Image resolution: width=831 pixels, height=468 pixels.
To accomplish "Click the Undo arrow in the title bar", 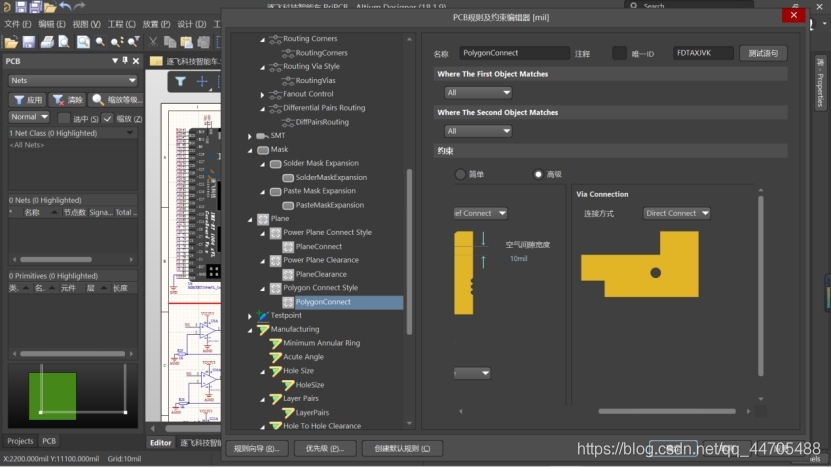I will pos(65,6).
